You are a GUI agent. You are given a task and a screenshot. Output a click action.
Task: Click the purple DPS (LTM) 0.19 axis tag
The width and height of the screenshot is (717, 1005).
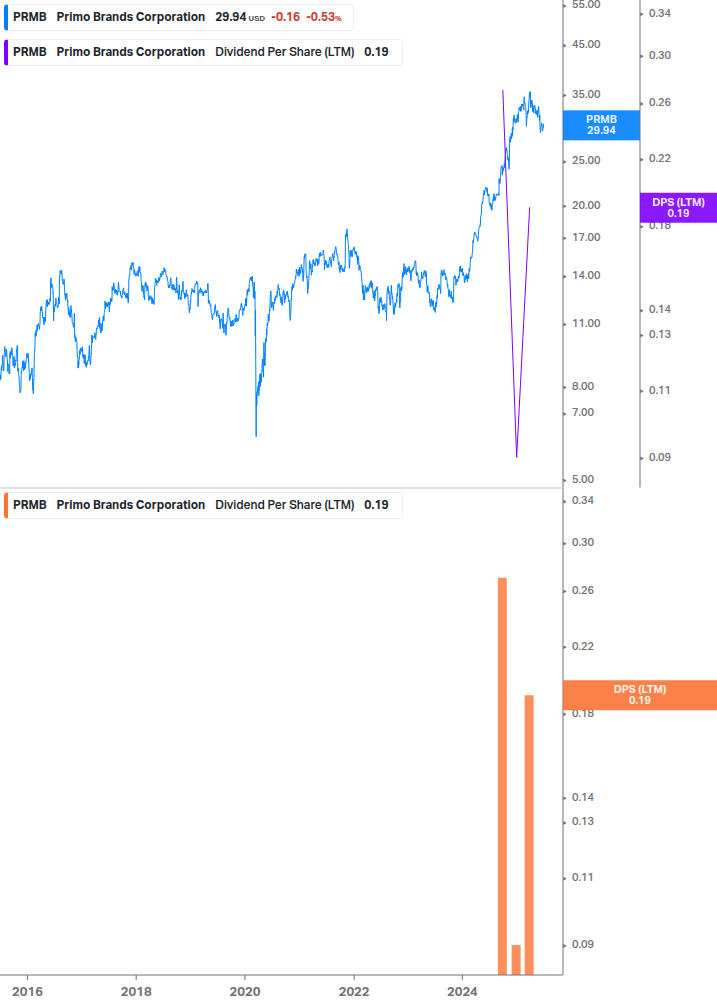(x=678, y=208)
